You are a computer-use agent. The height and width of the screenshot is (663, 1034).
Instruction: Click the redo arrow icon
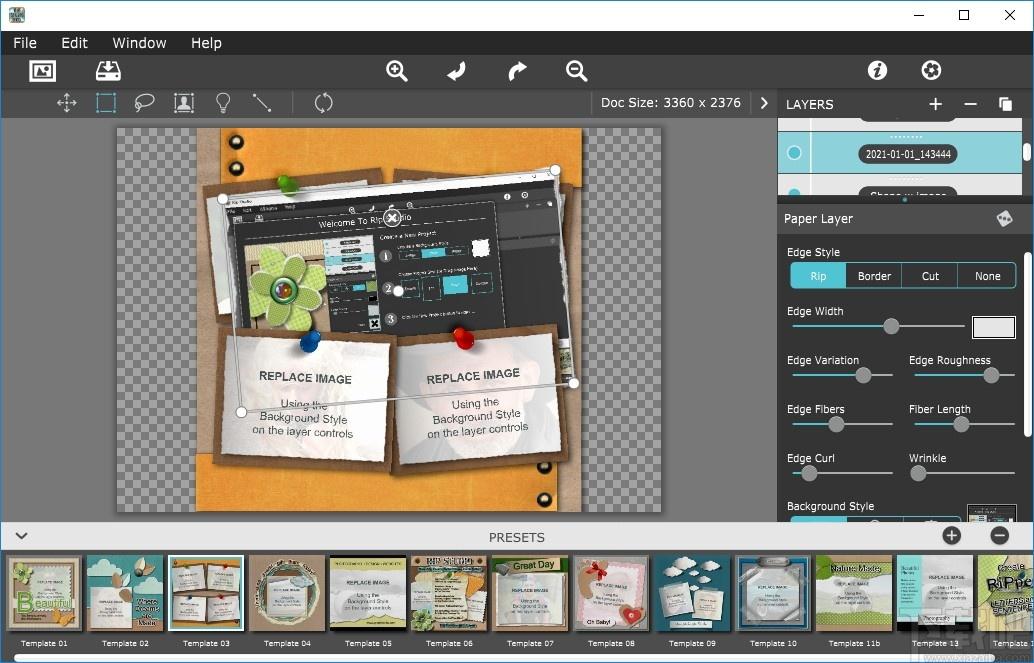[517, 71]
